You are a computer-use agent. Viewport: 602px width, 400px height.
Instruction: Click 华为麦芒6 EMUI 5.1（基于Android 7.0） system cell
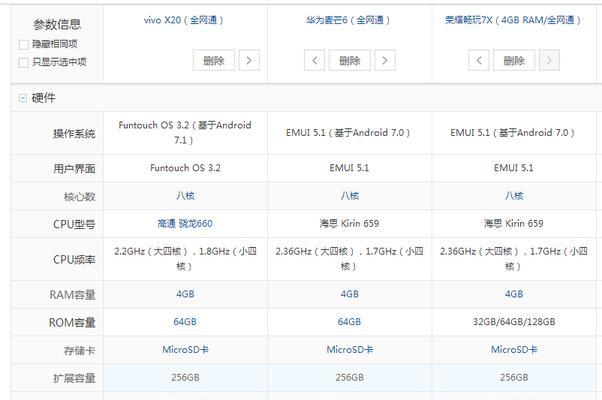348,133
